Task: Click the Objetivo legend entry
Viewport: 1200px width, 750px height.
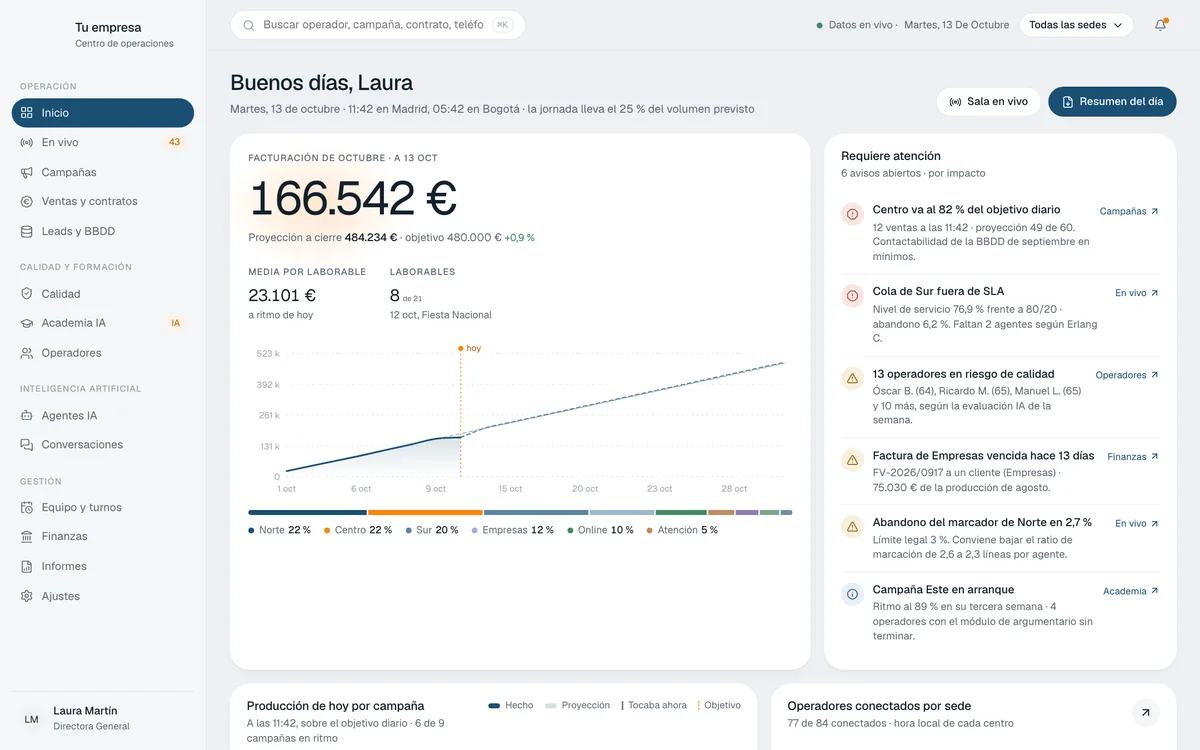Action: tap(719, 705)
